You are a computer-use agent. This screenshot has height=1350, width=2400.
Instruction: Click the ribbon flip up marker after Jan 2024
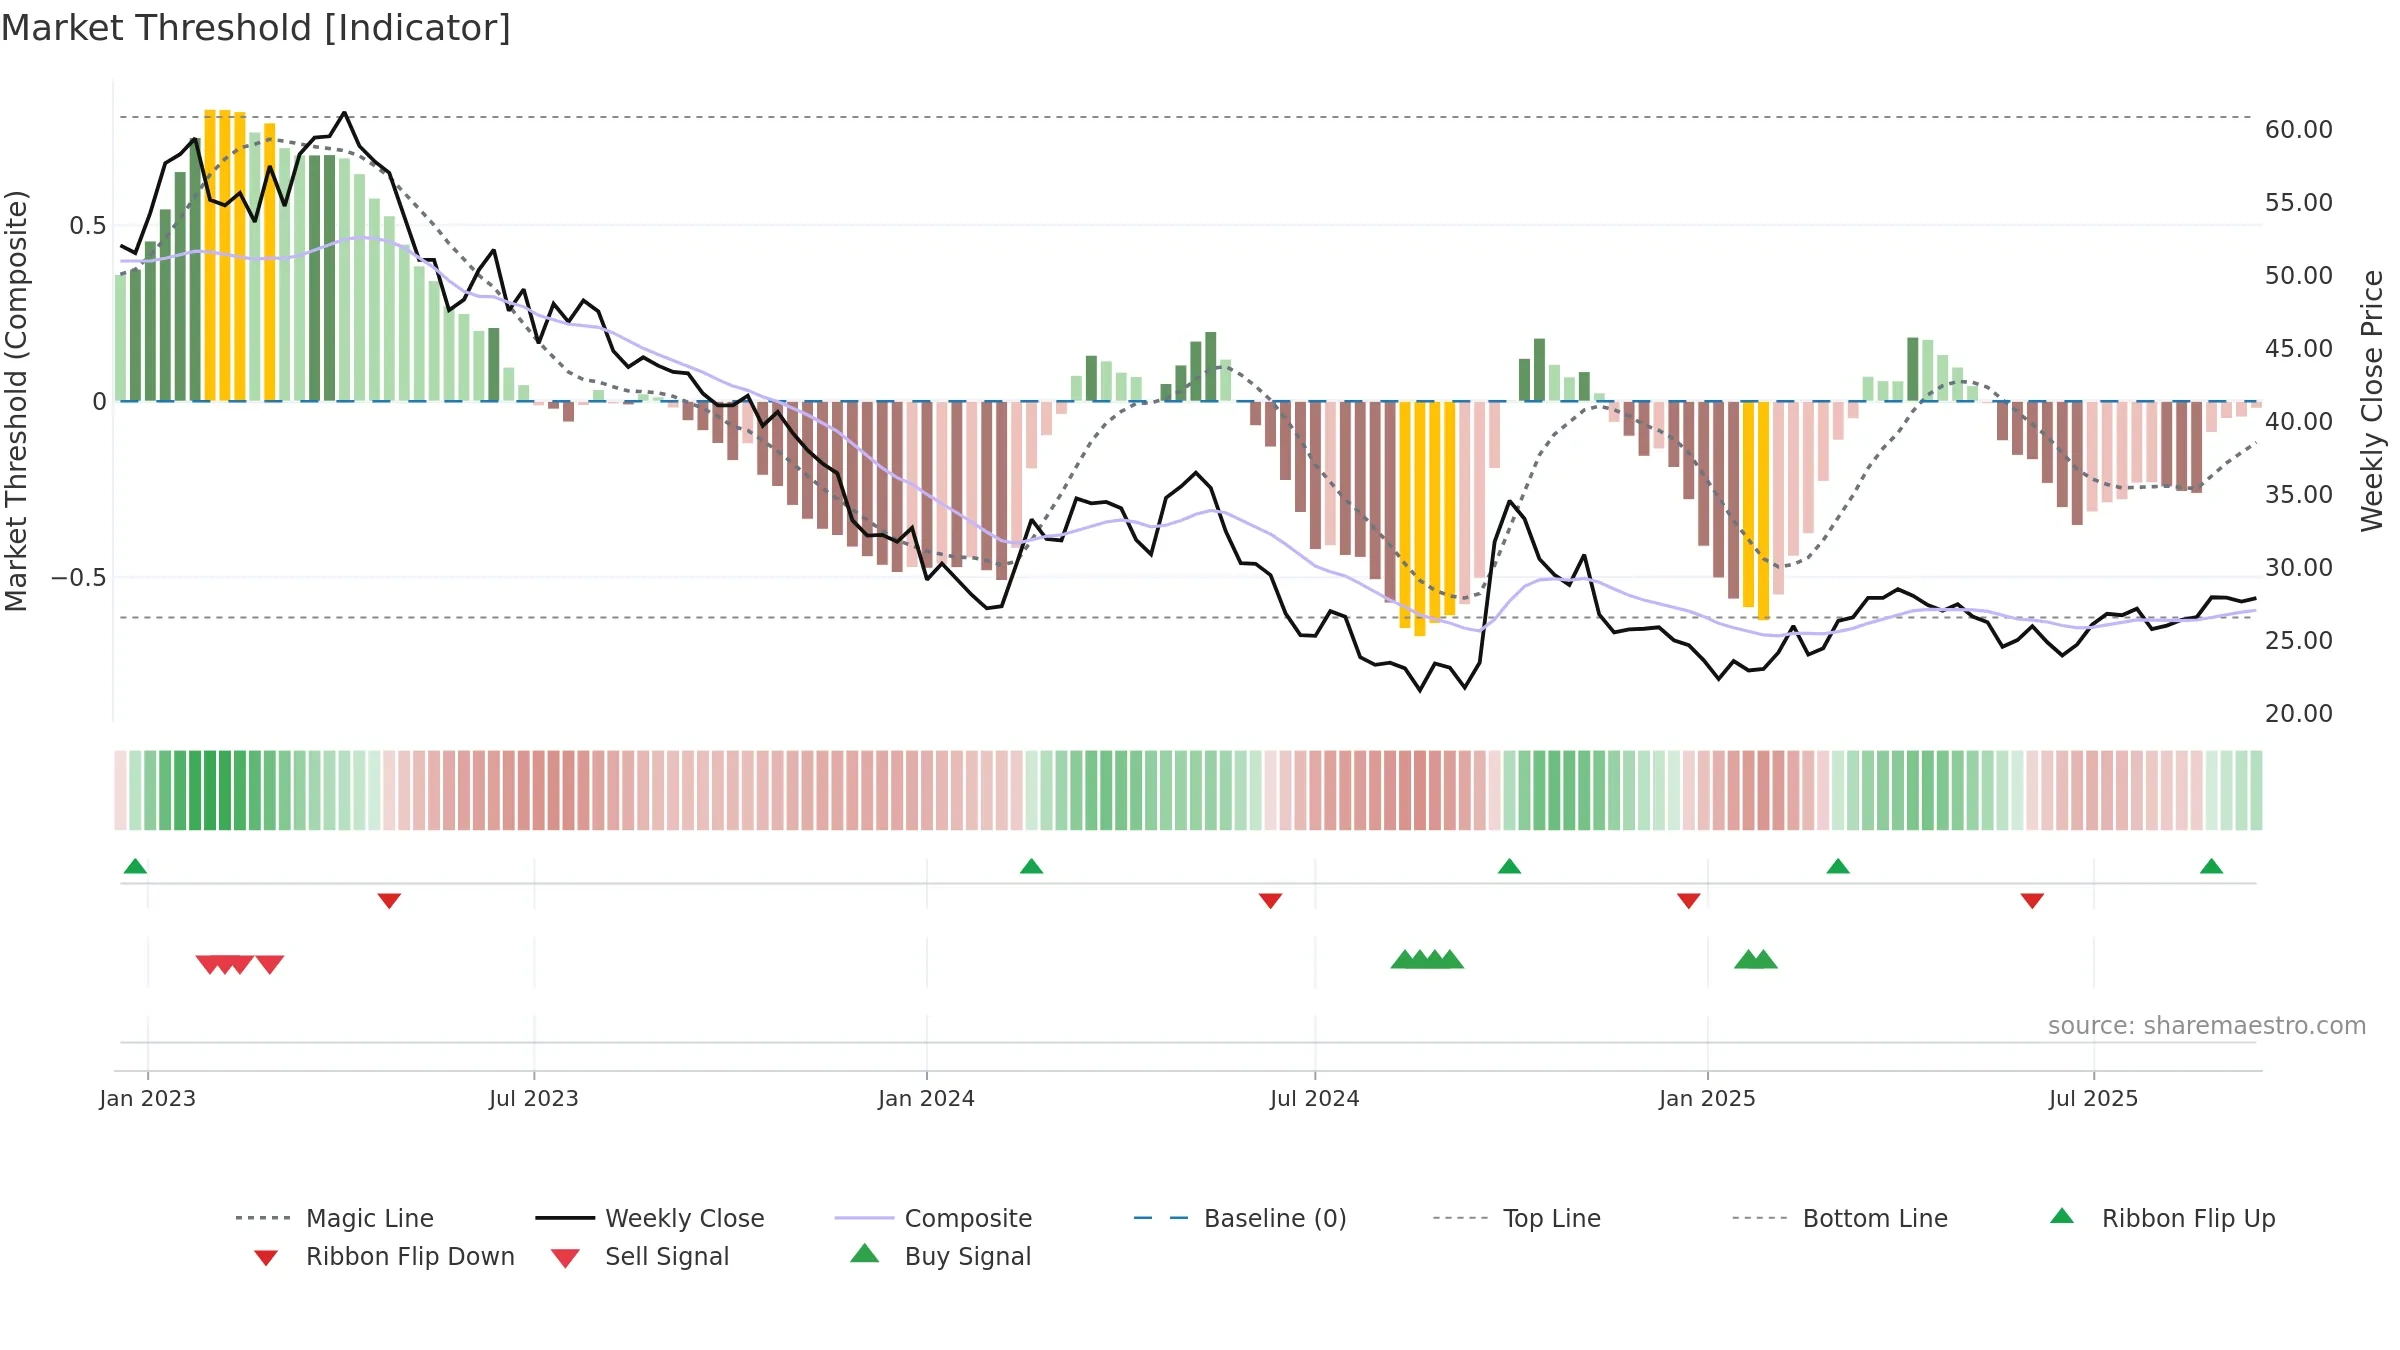(1031, 866)
